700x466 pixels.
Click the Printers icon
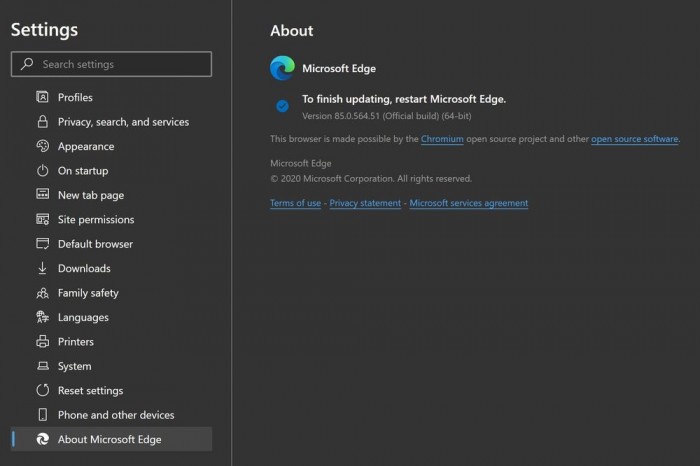click(43, 342)
